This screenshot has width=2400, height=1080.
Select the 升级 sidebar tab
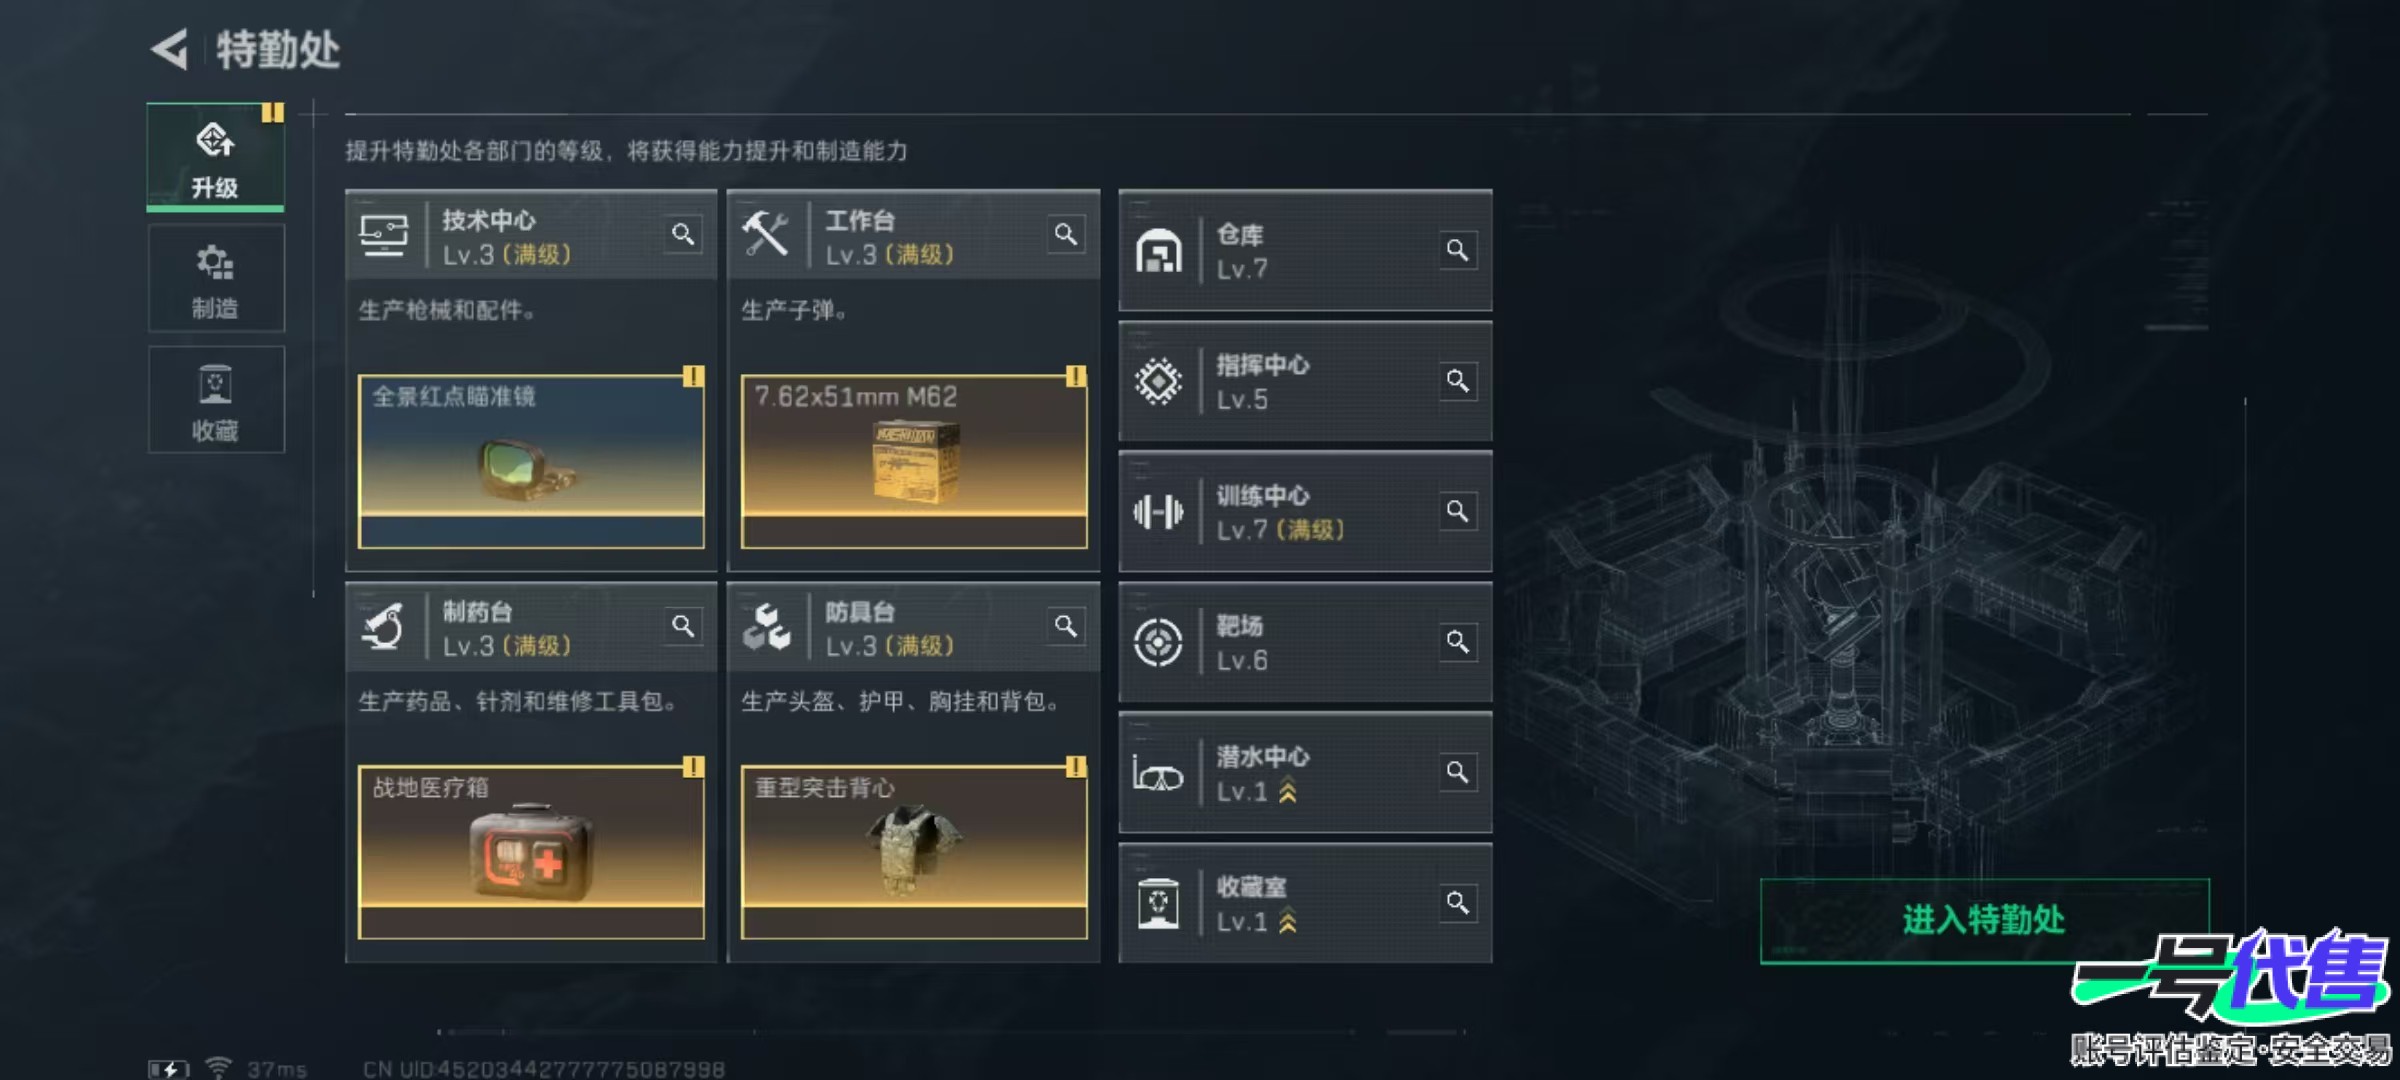[x=216, y=157]
